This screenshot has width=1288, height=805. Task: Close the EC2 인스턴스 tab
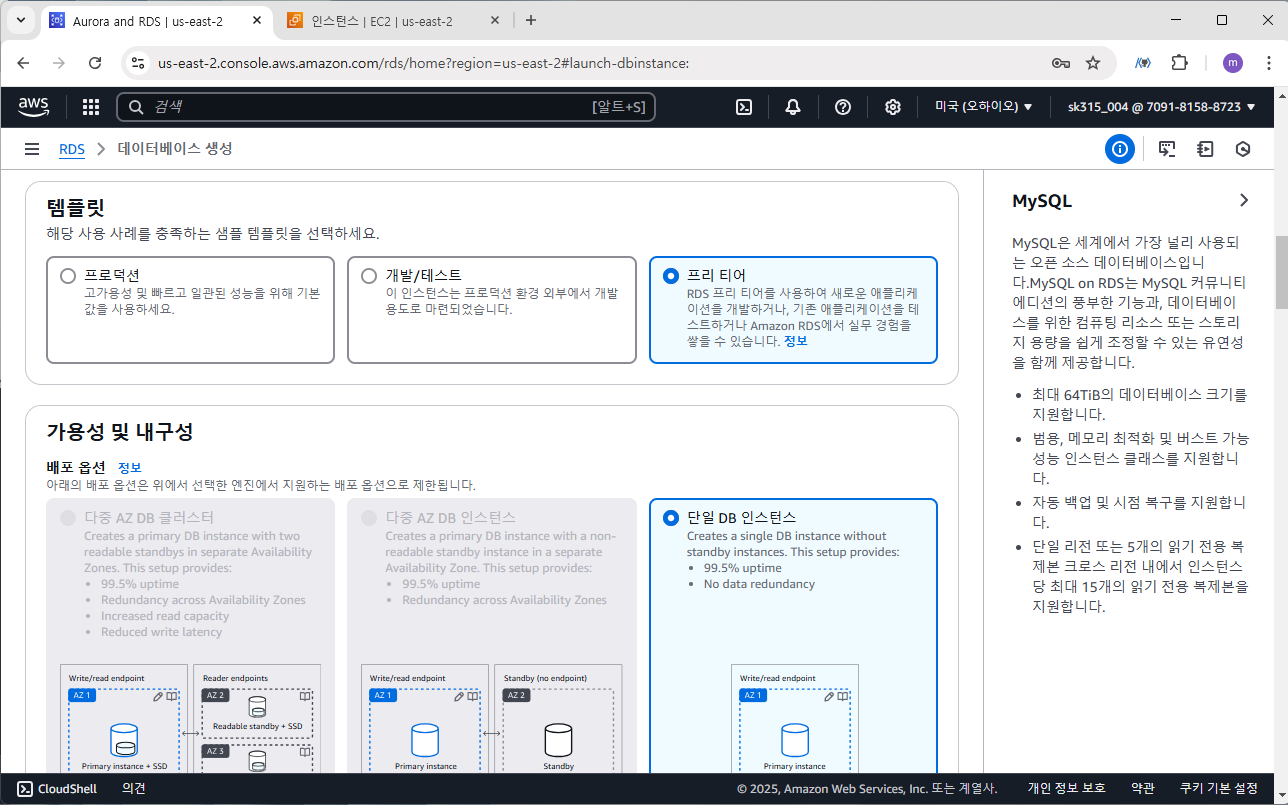click(x=497, y=21)
